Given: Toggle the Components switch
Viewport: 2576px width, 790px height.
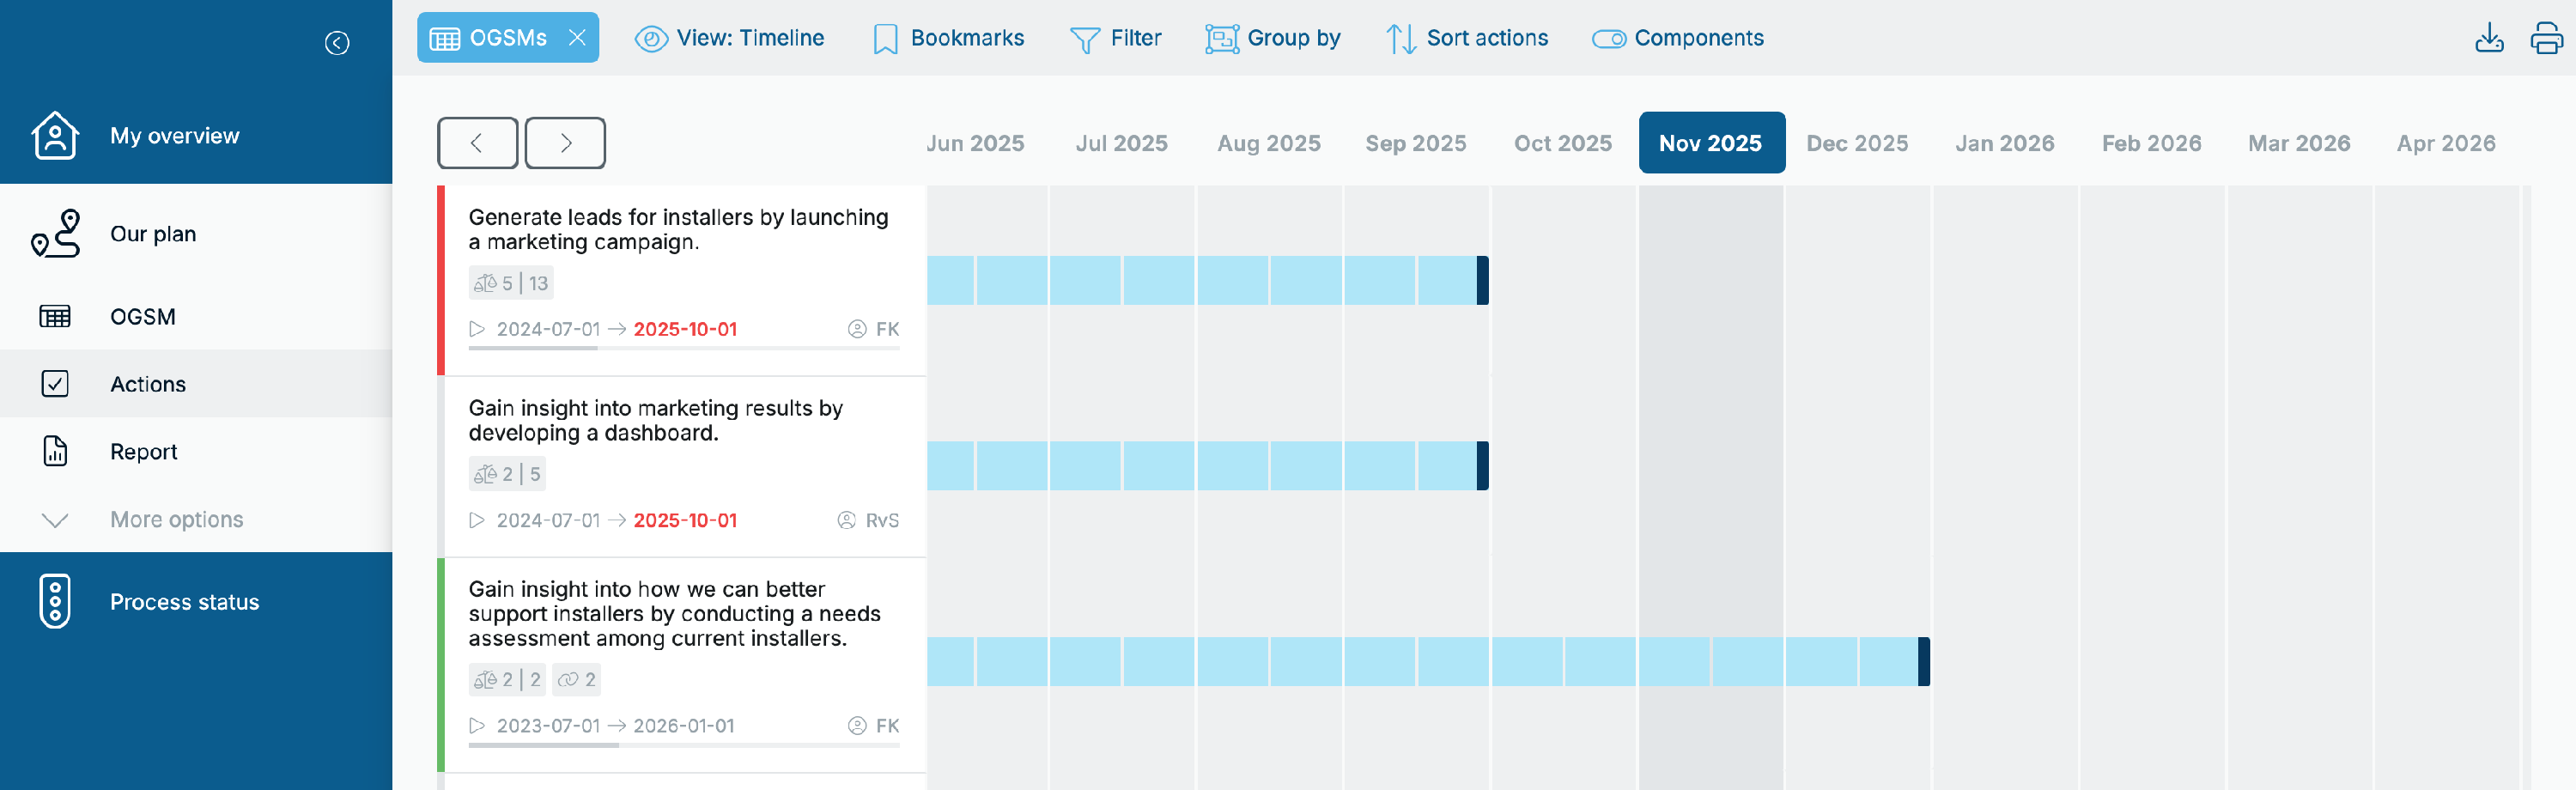Looking at the screenshot, I should click(1608, 39).
